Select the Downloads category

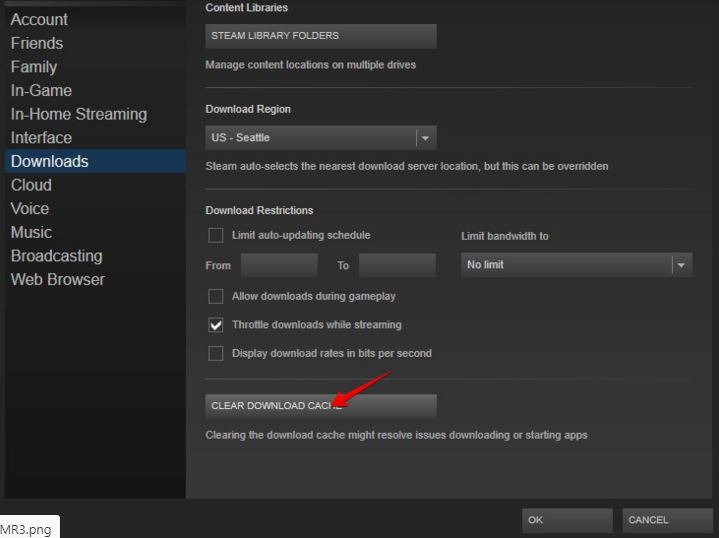95,161
